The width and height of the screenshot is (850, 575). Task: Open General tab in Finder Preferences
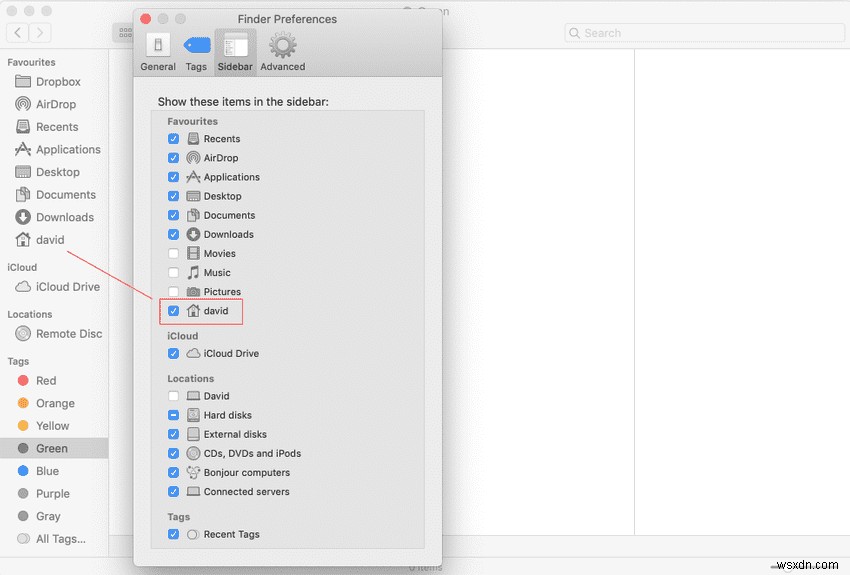pyautogui.click(x=158, y=52)
